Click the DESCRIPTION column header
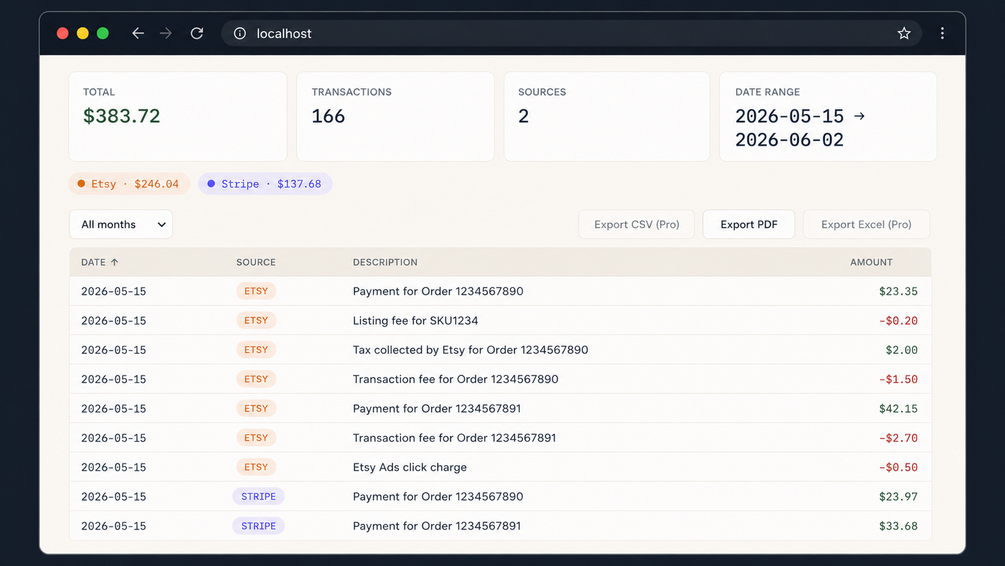The width and height of the screenshot is (1005, 566). pos(385,262)
